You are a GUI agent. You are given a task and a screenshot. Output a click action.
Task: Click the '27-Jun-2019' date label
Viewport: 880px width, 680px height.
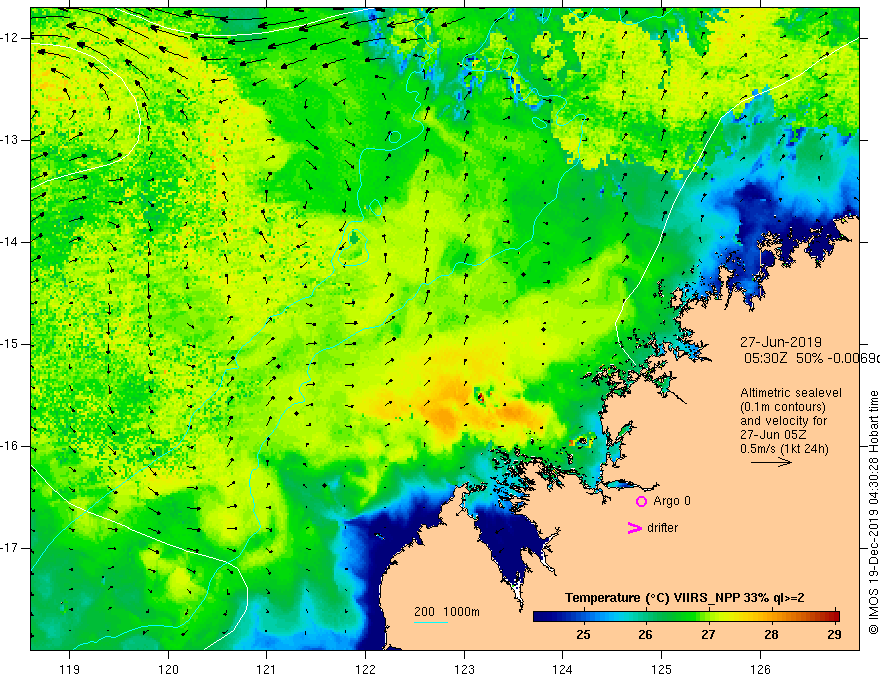click(x=780, y=342)
